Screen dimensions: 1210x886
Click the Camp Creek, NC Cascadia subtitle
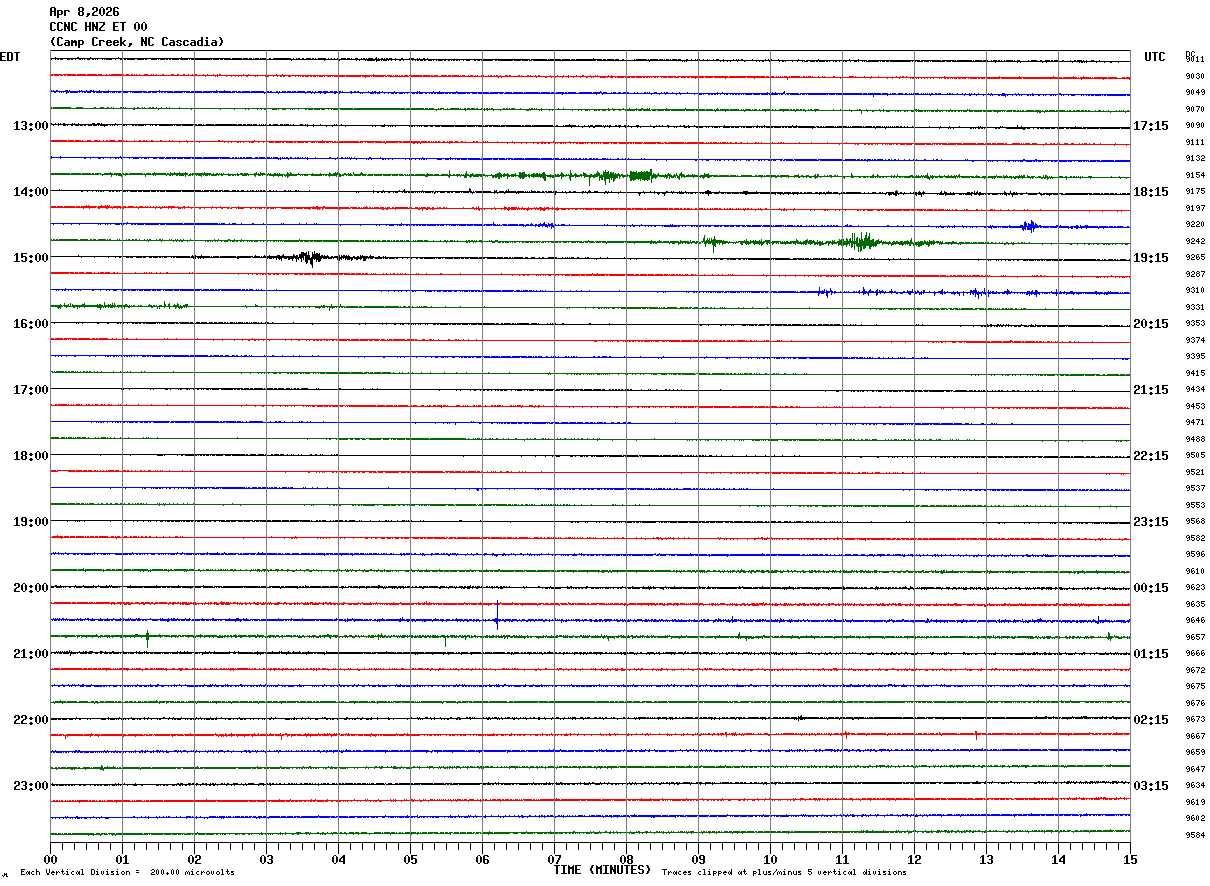[x=137, y=42]
